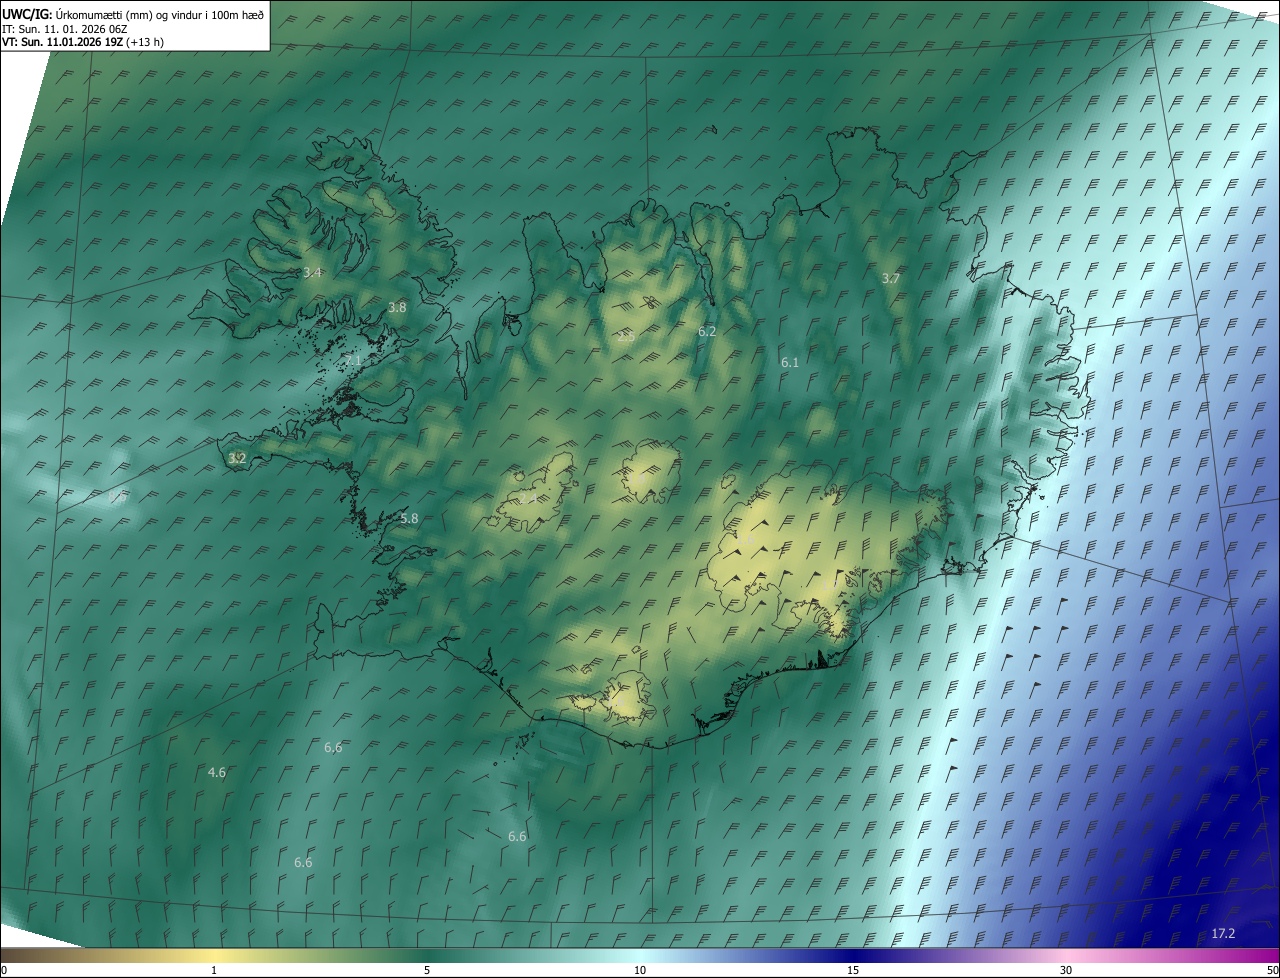
Task: Click the 3.7 value on the map
Action: (x=891, y=278)
